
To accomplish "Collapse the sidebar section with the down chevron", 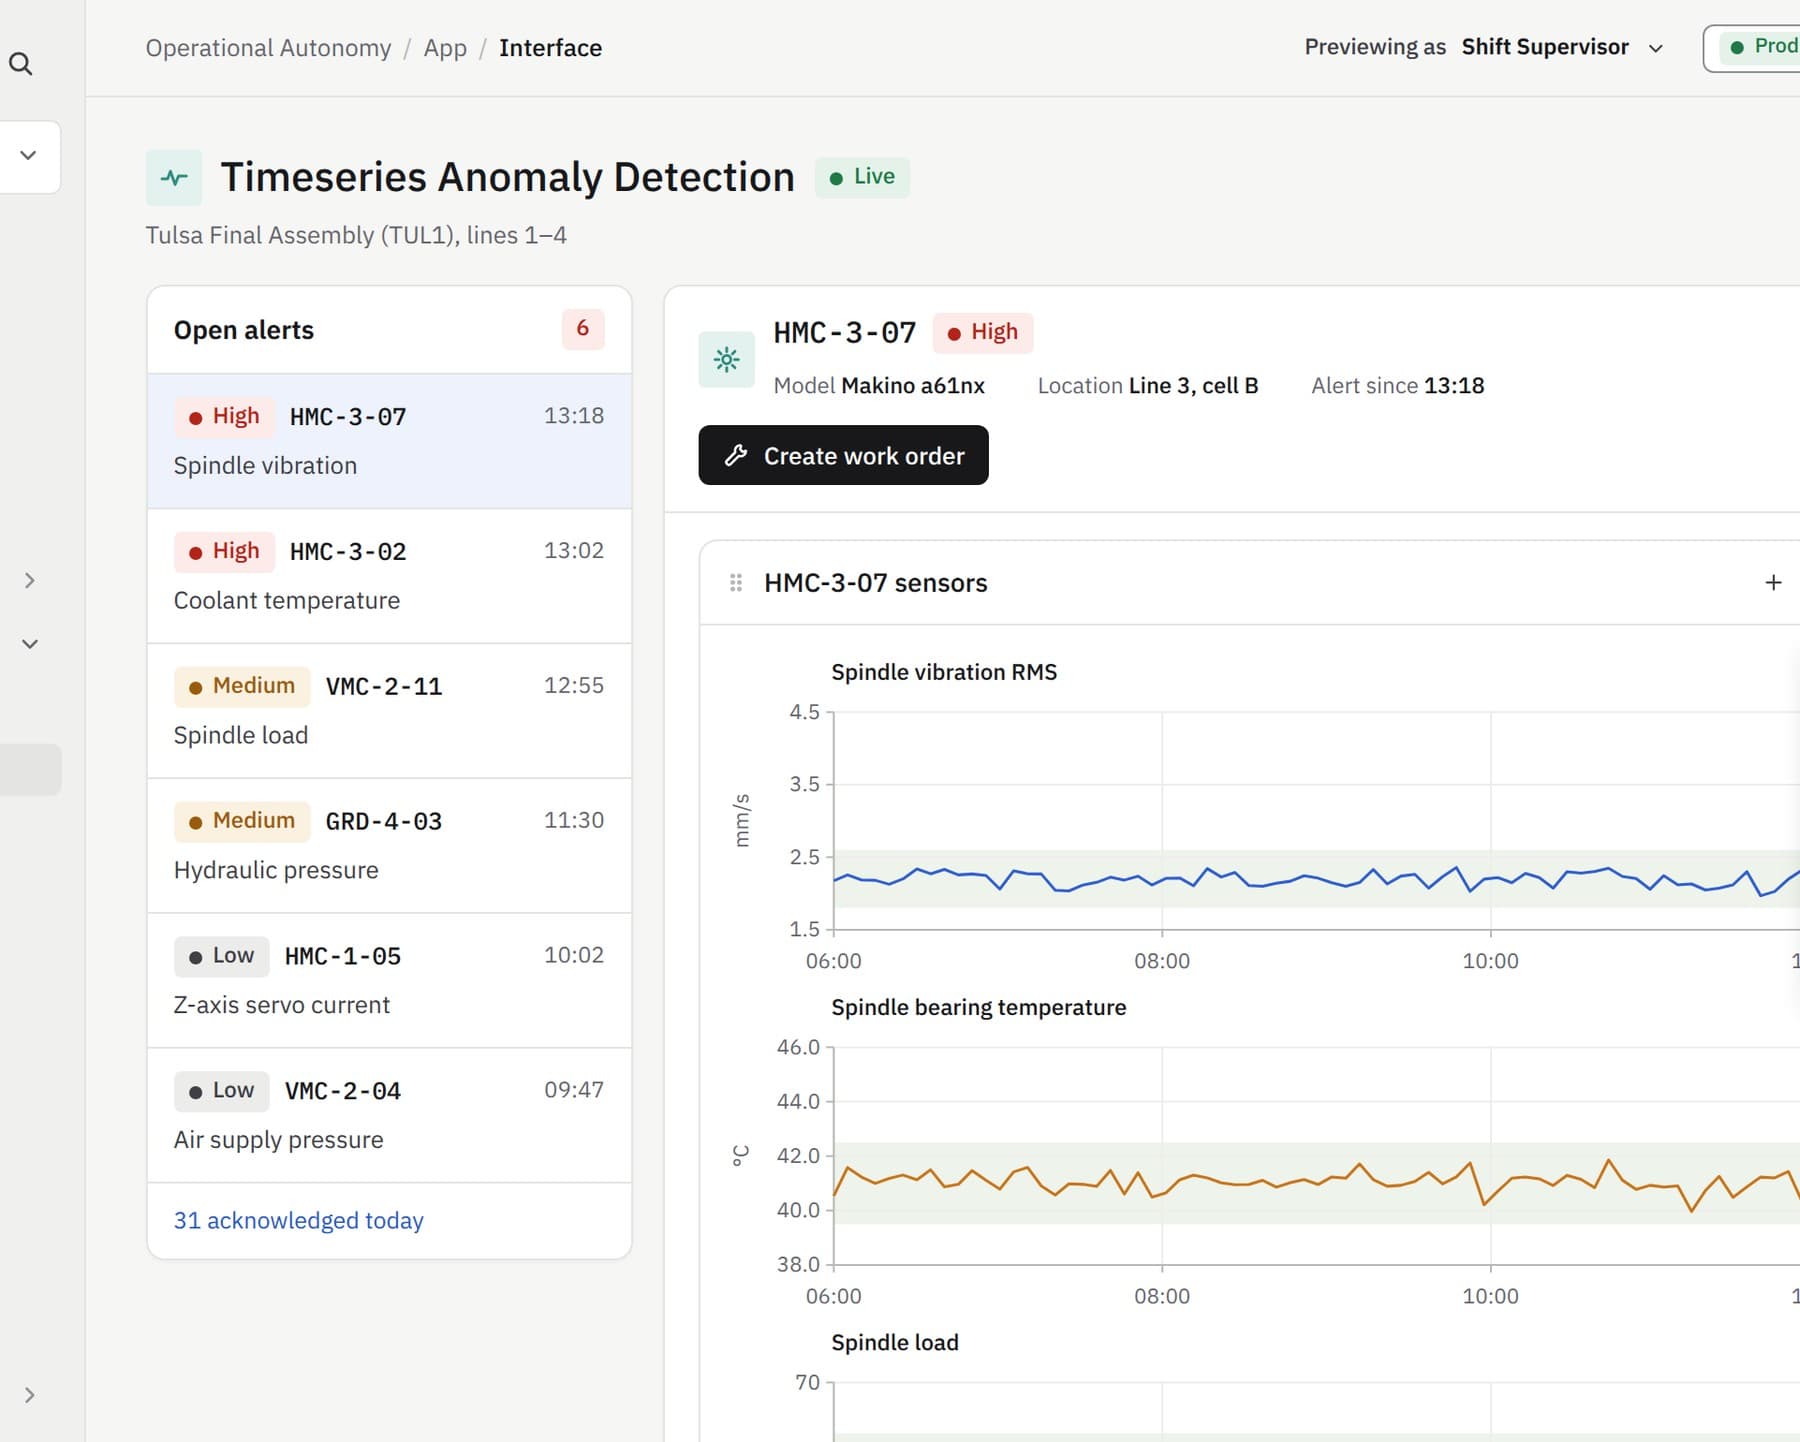I will pyautogui.click(x=30, y=644).
